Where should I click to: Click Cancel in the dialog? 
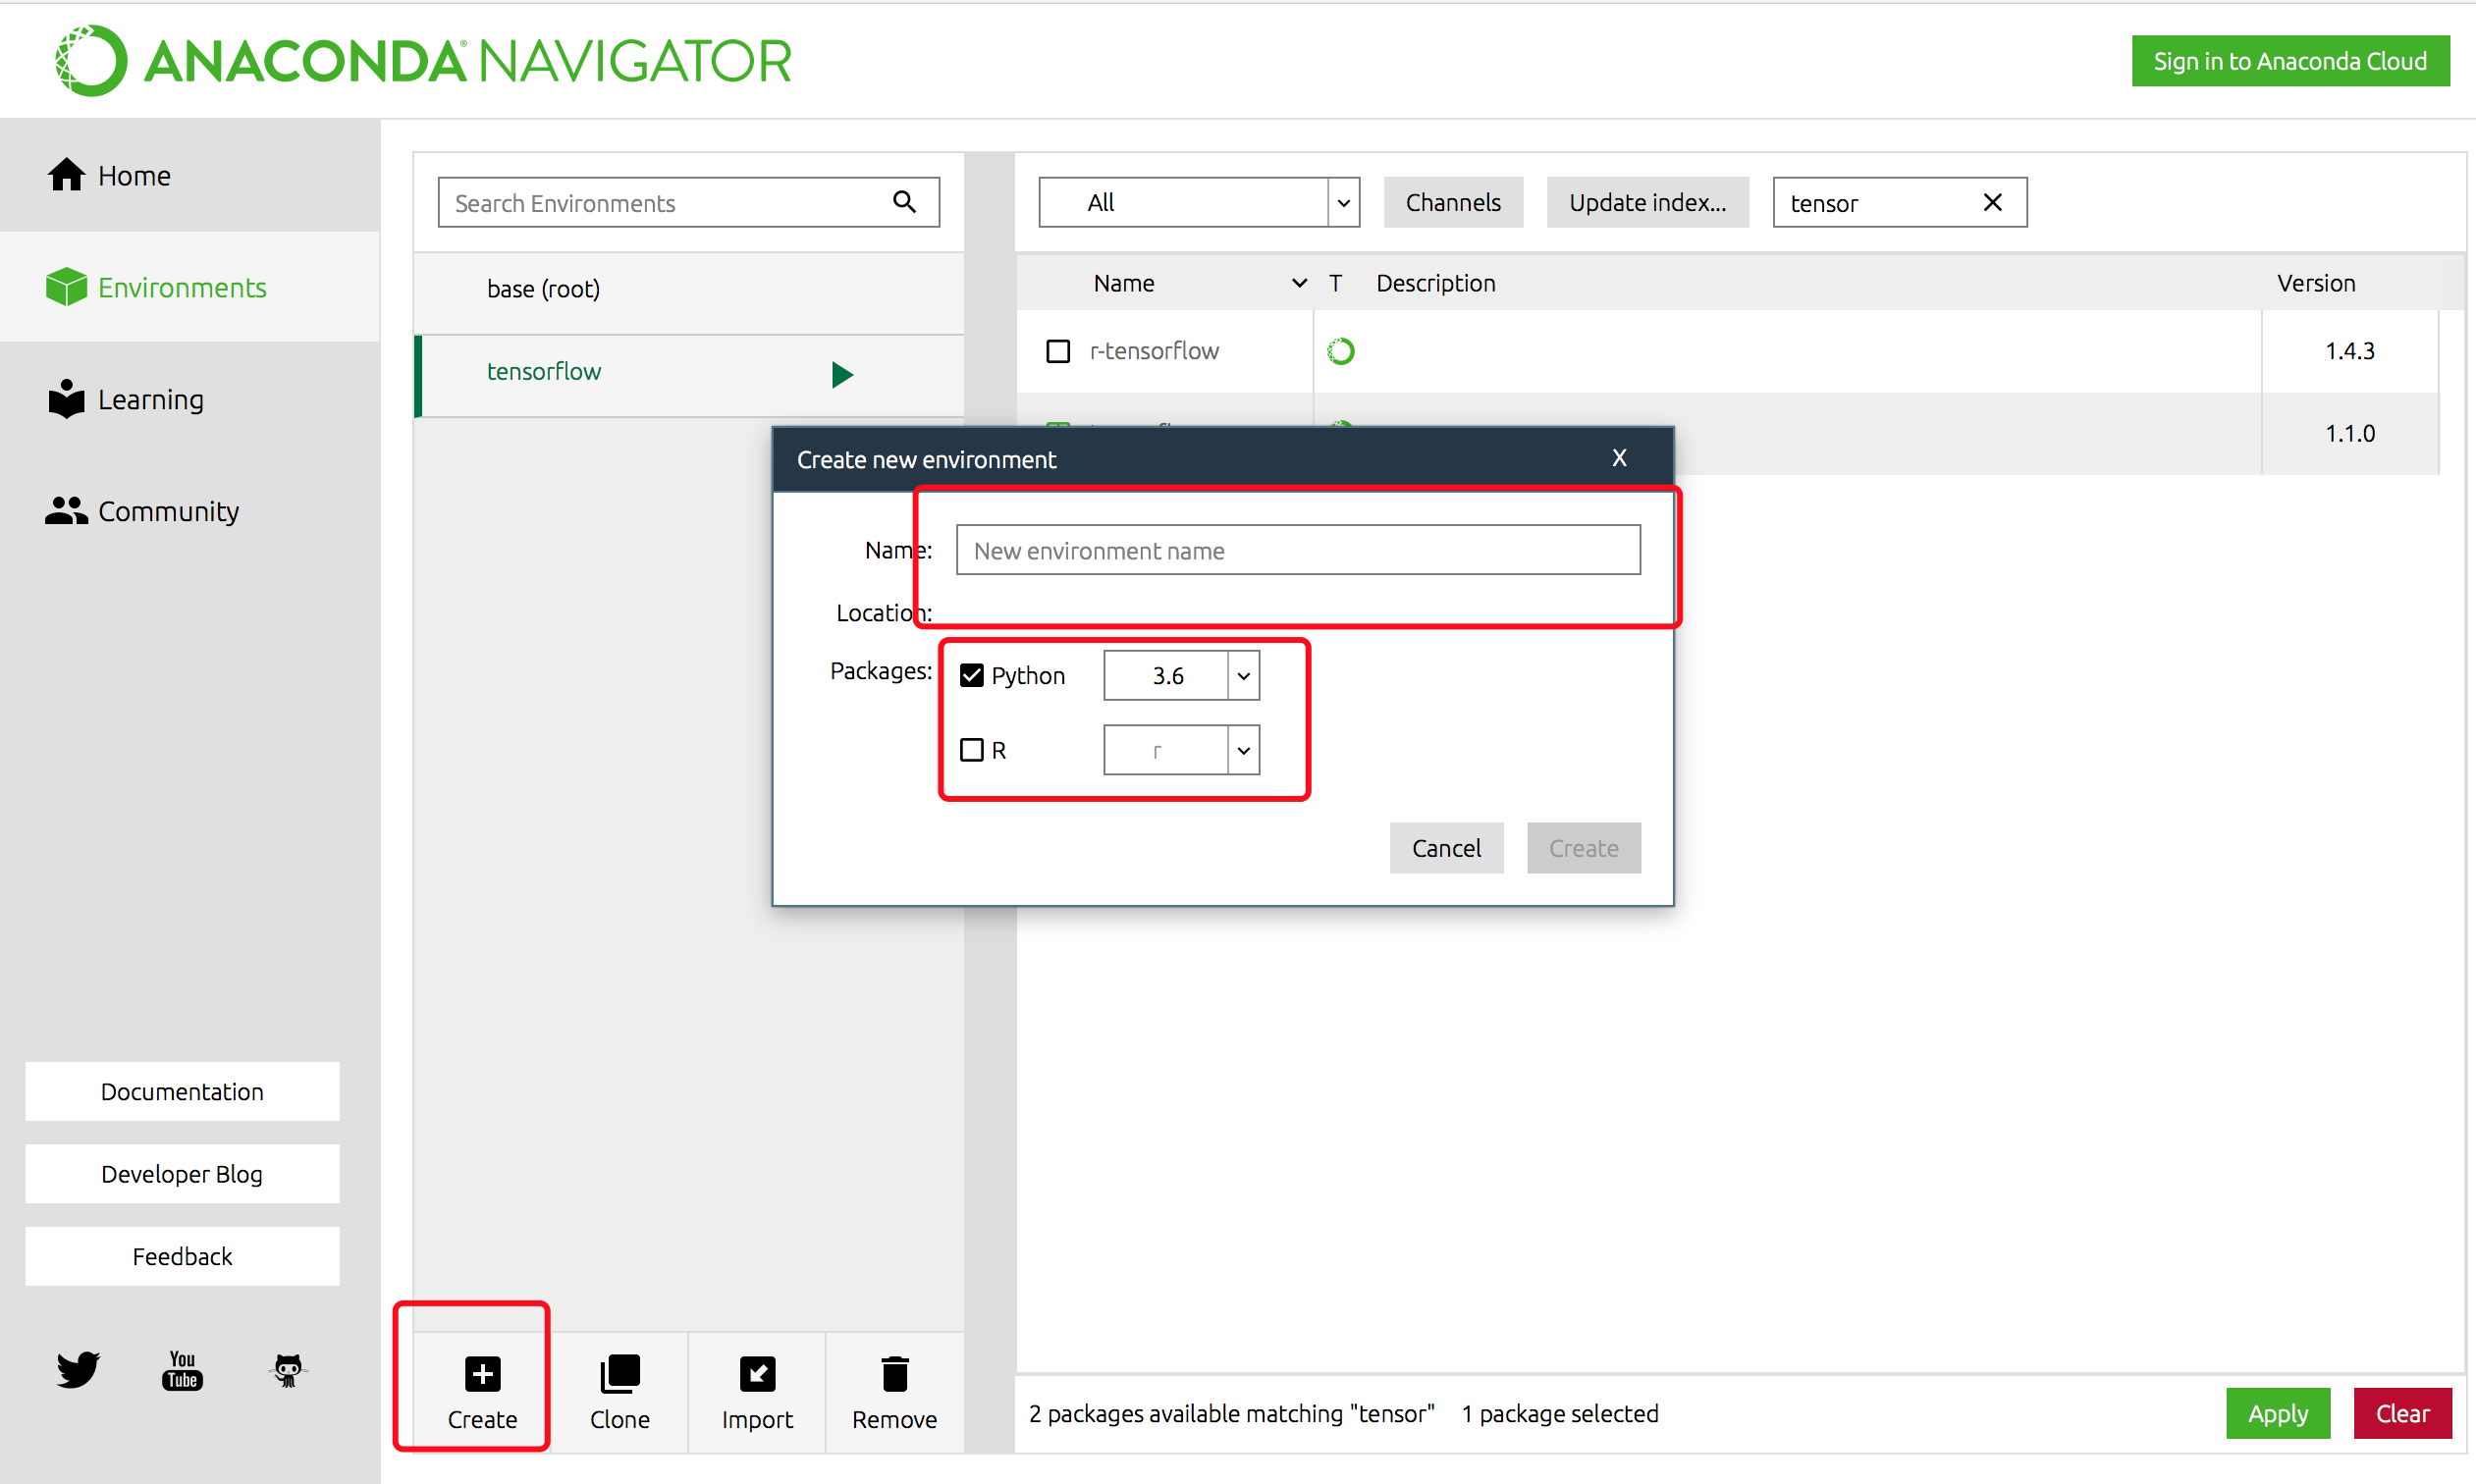click(x=1446, y=847)
